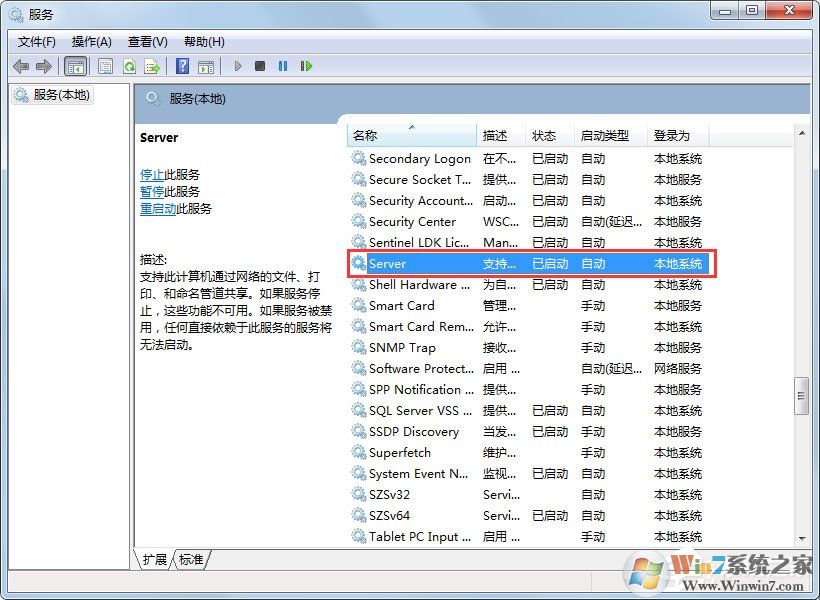
Task: Click the Forward navigation arrow icon
Action: [x=44, y=66]
